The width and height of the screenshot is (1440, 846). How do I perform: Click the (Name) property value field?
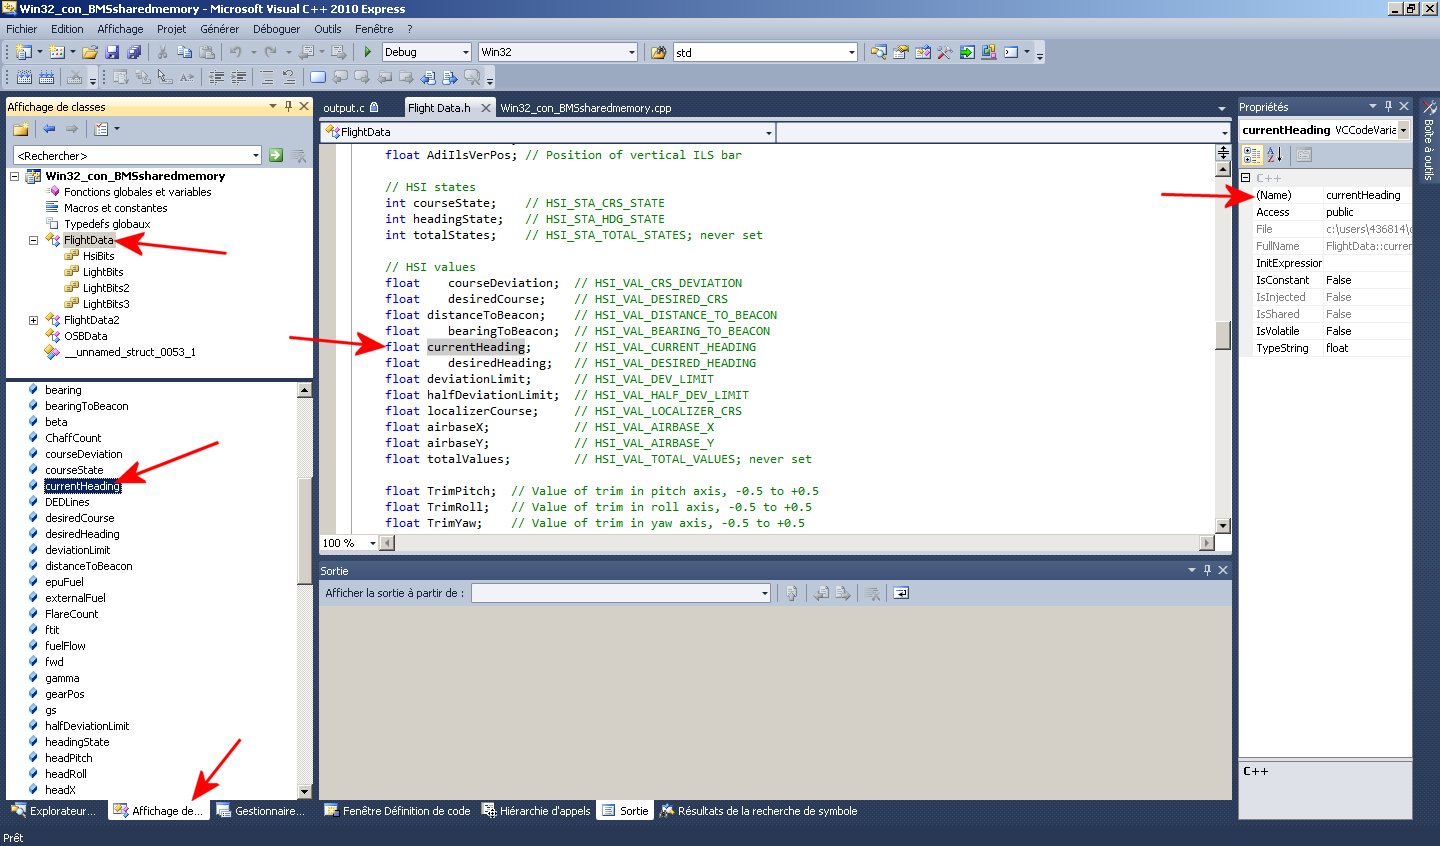coord(1367,195)
